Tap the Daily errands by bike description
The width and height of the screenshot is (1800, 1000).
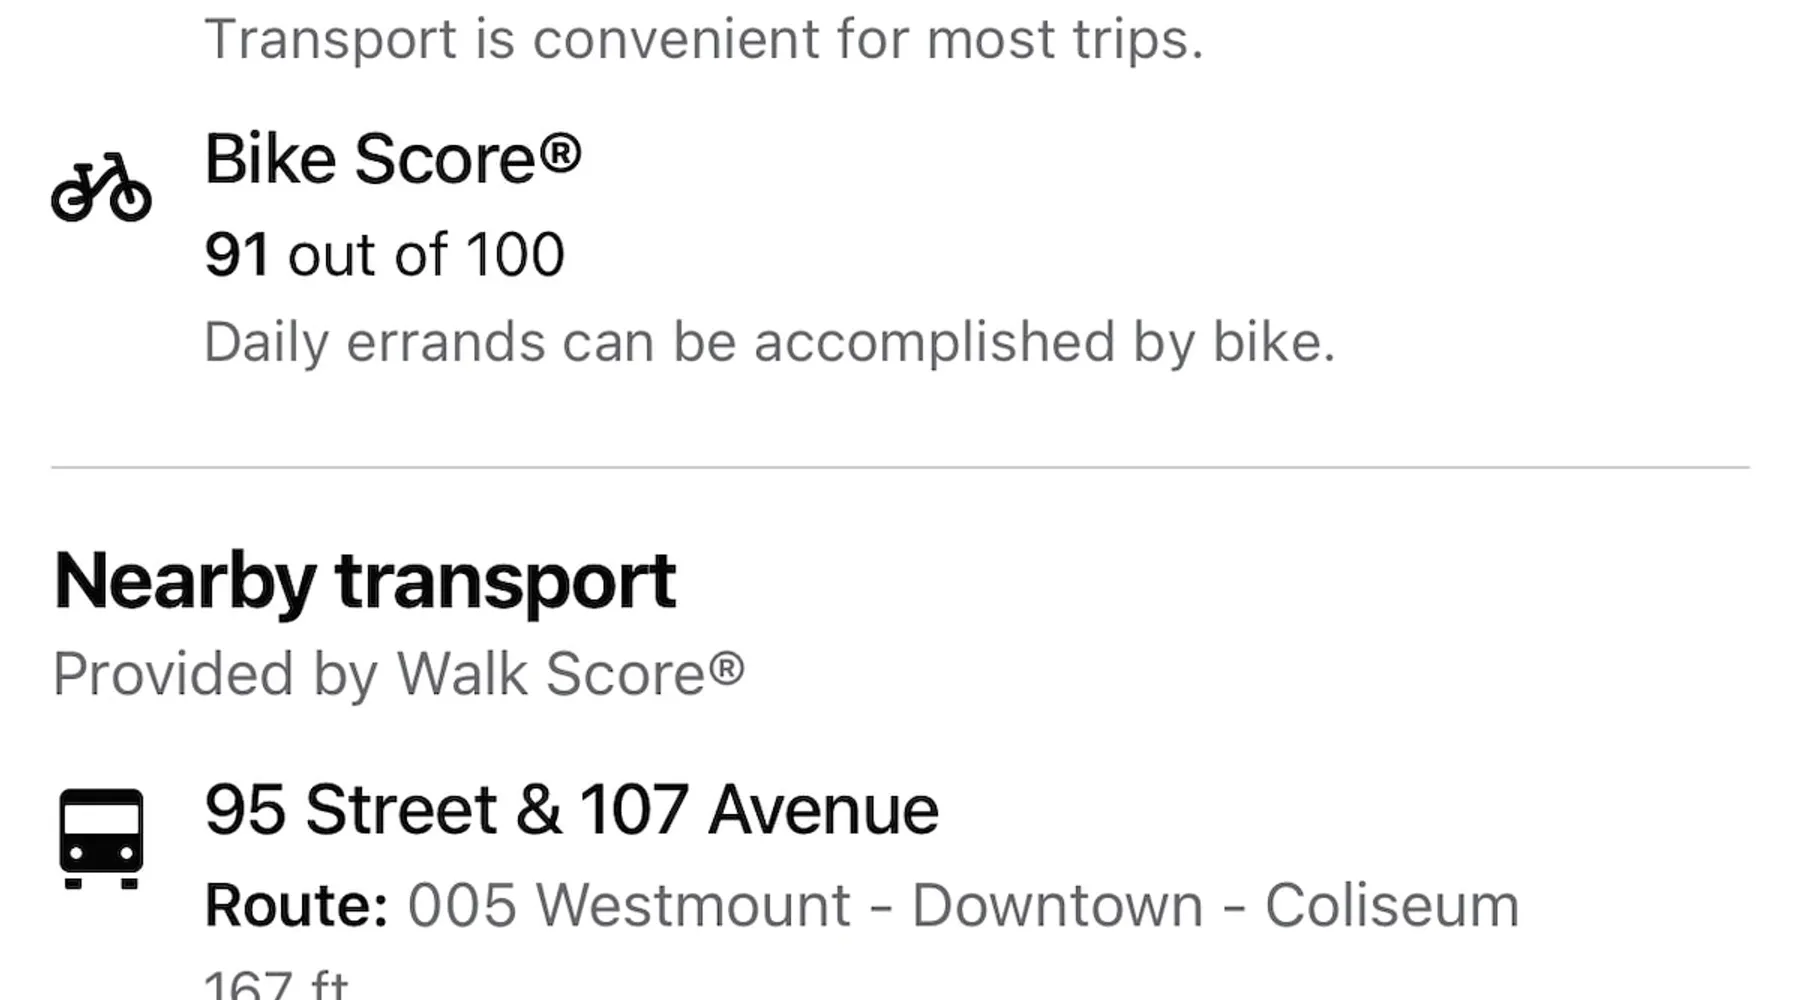point(769,343)
